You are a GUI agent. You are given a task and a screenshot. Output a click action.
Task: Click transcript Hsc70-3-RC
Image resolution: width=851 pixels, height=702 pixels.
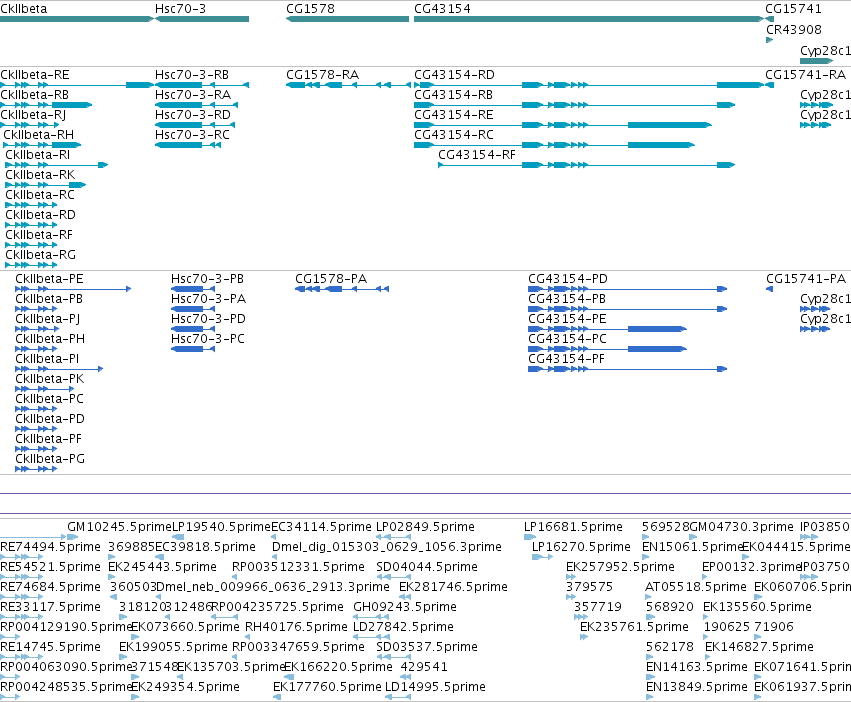point(188,145)
